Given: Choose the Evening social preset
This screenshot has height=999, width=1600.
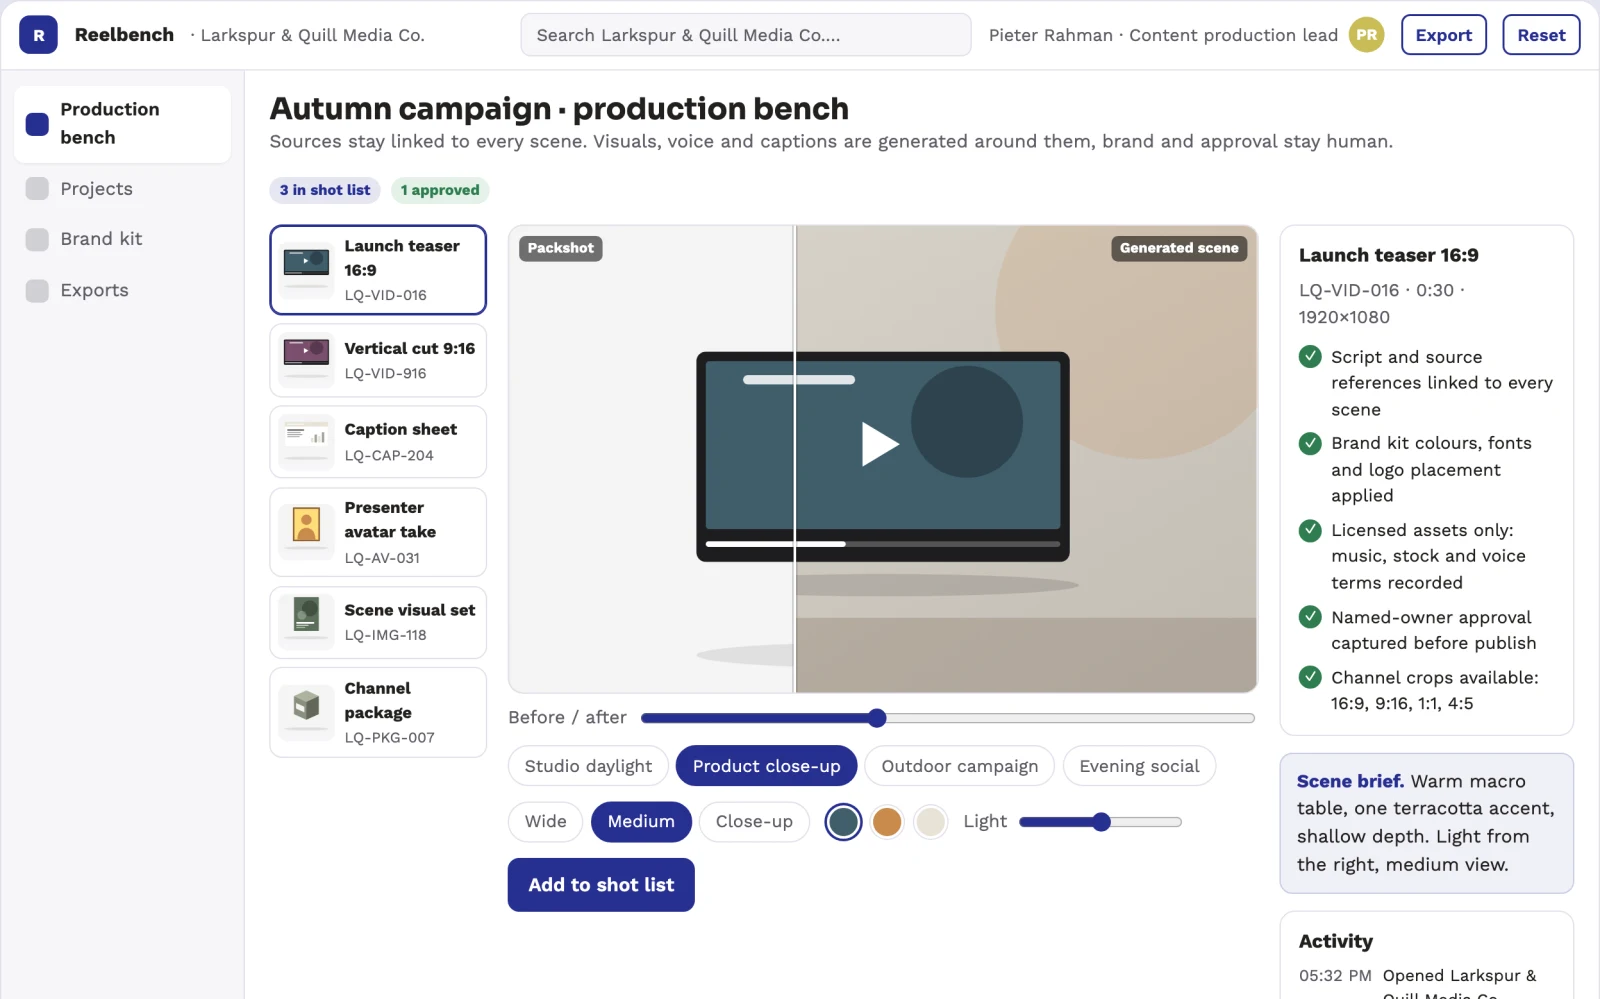Looking at the screenshot, I should [x=1139, y=766].
